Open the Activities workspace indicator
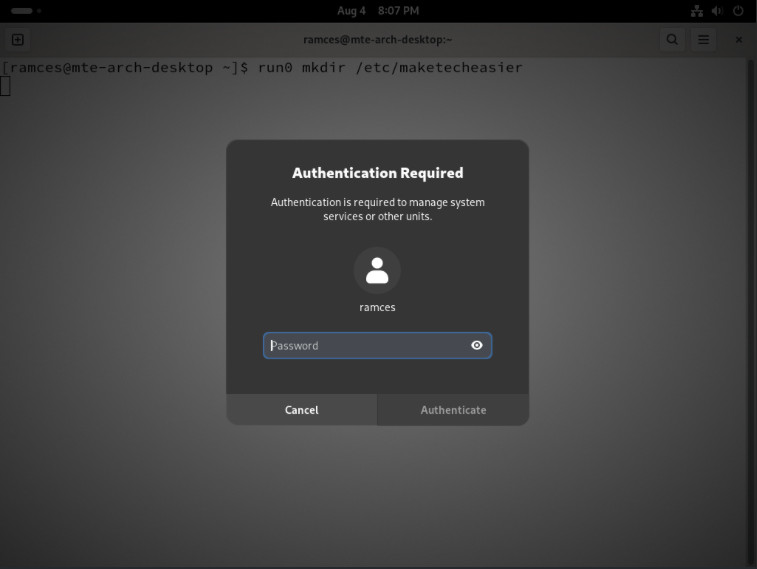The image size is (757, 569). click(x=26, y=11)
